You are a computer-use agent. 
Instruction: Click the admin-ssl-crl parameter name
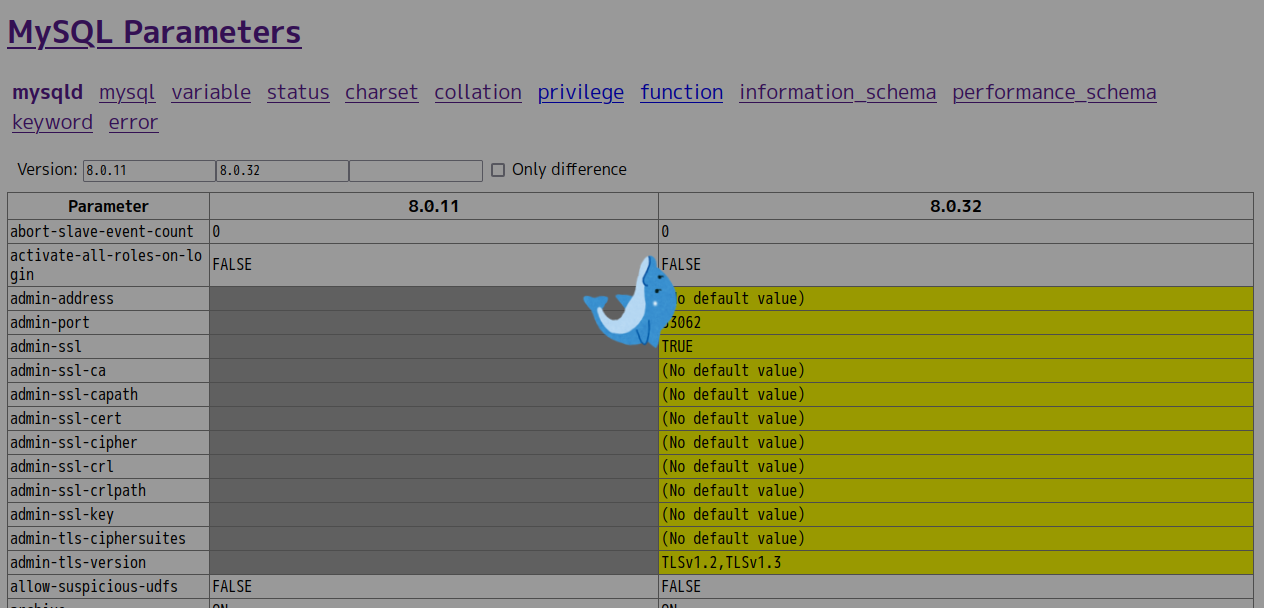point(62,466)
